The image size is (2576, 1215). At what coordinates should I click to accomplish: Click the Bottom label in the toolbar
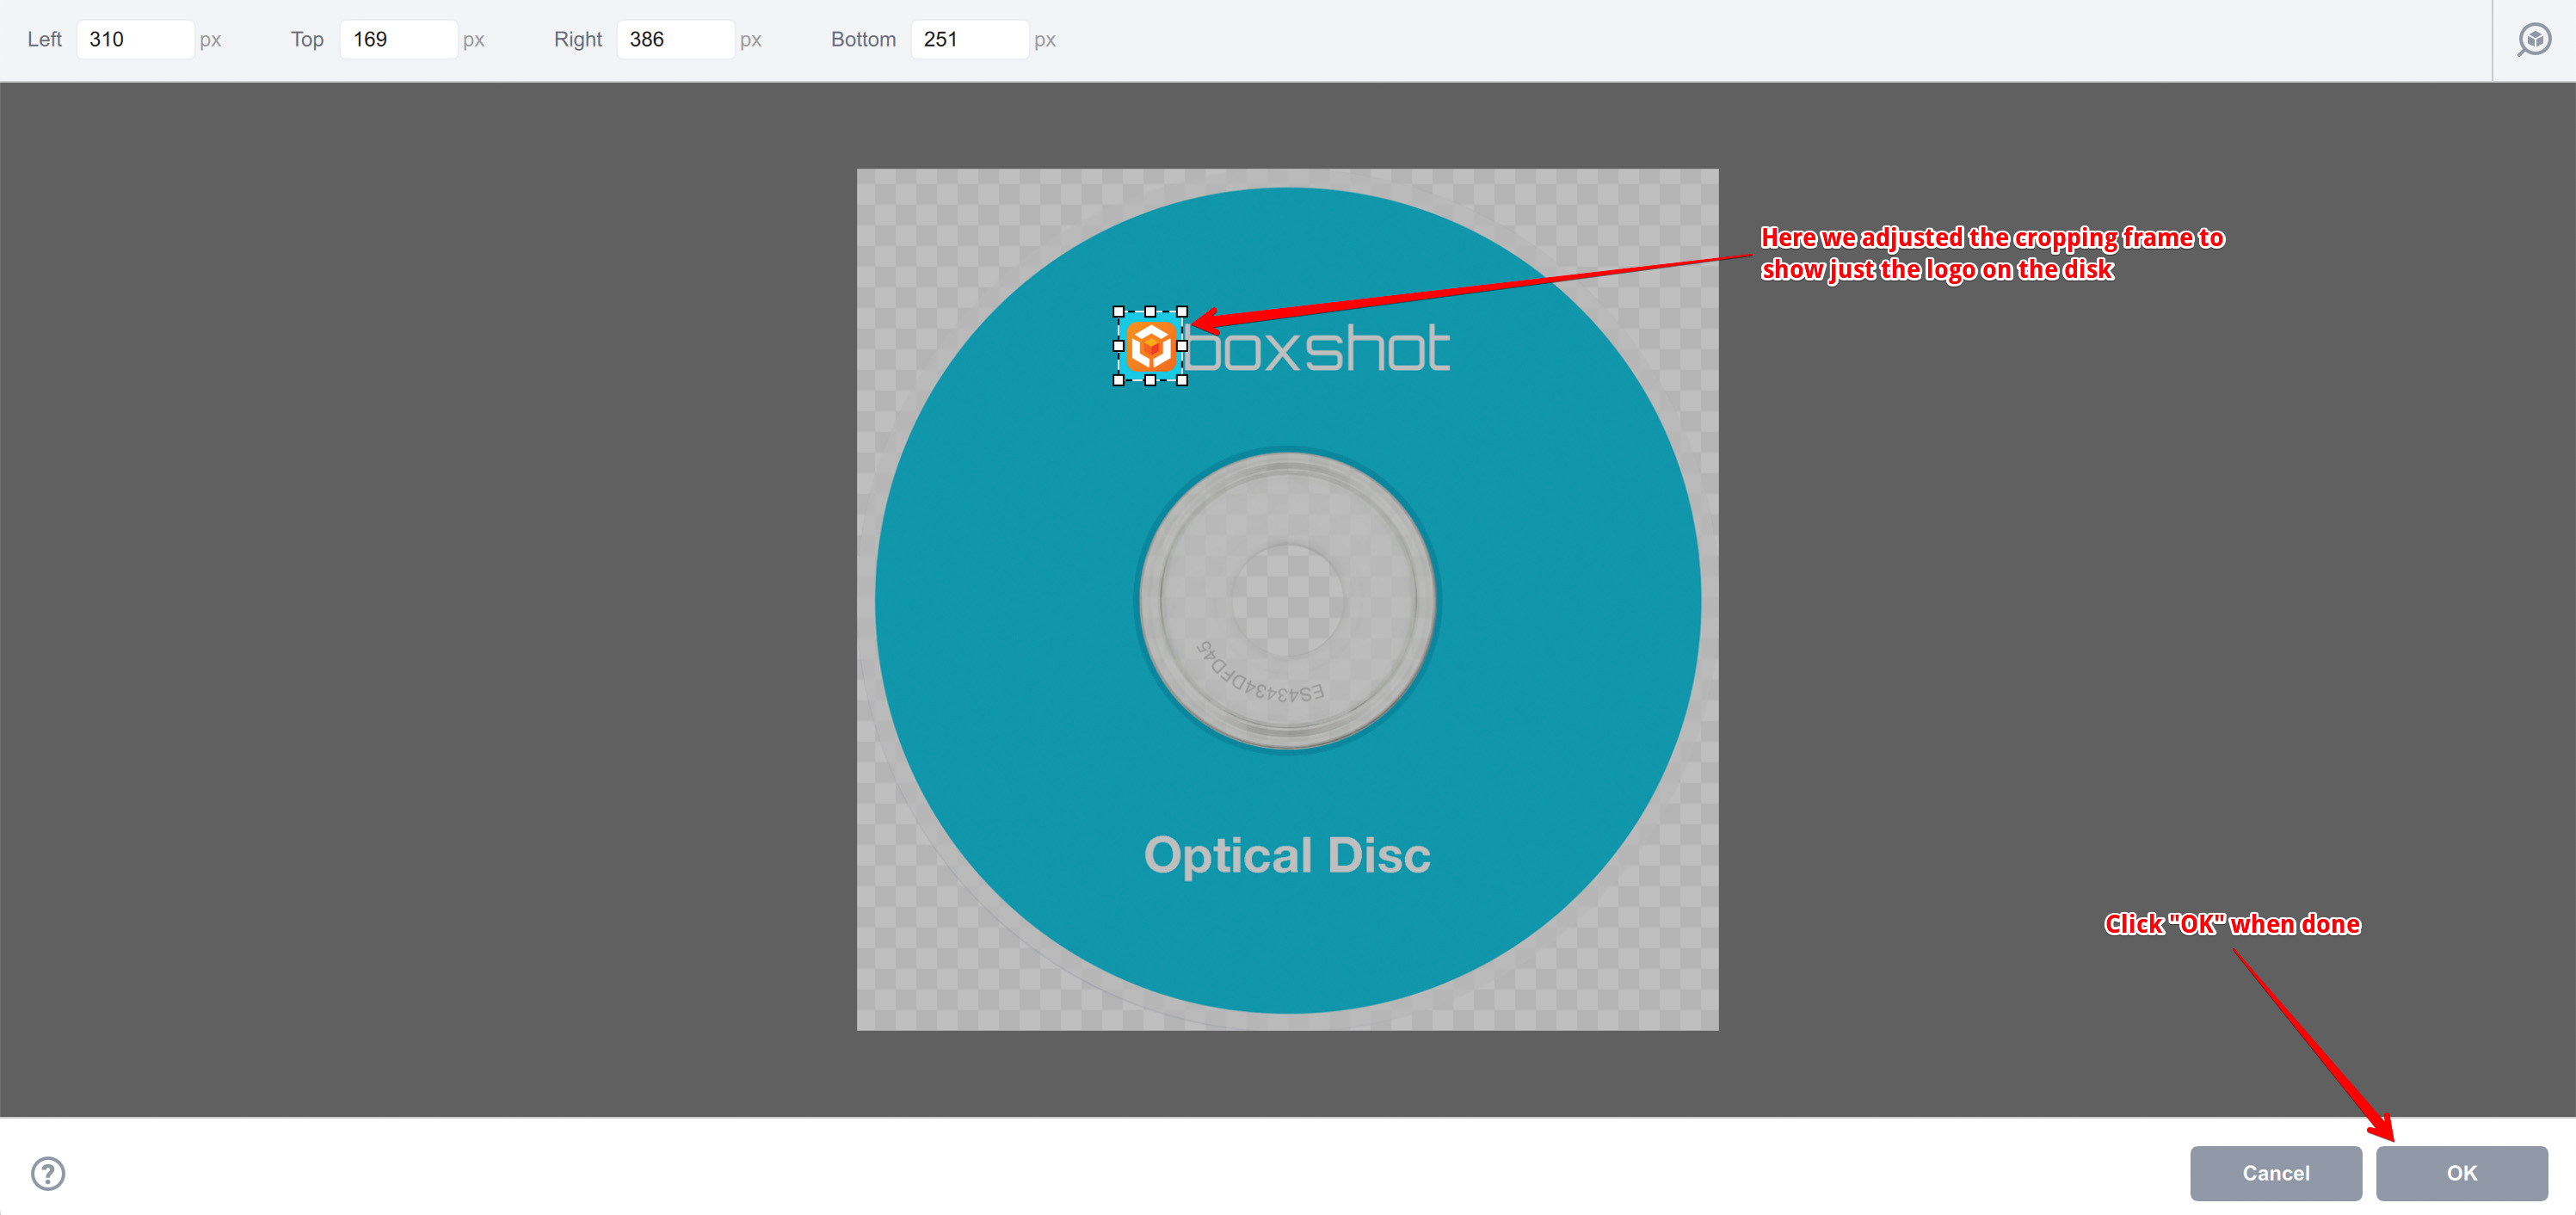coord(862,39)
